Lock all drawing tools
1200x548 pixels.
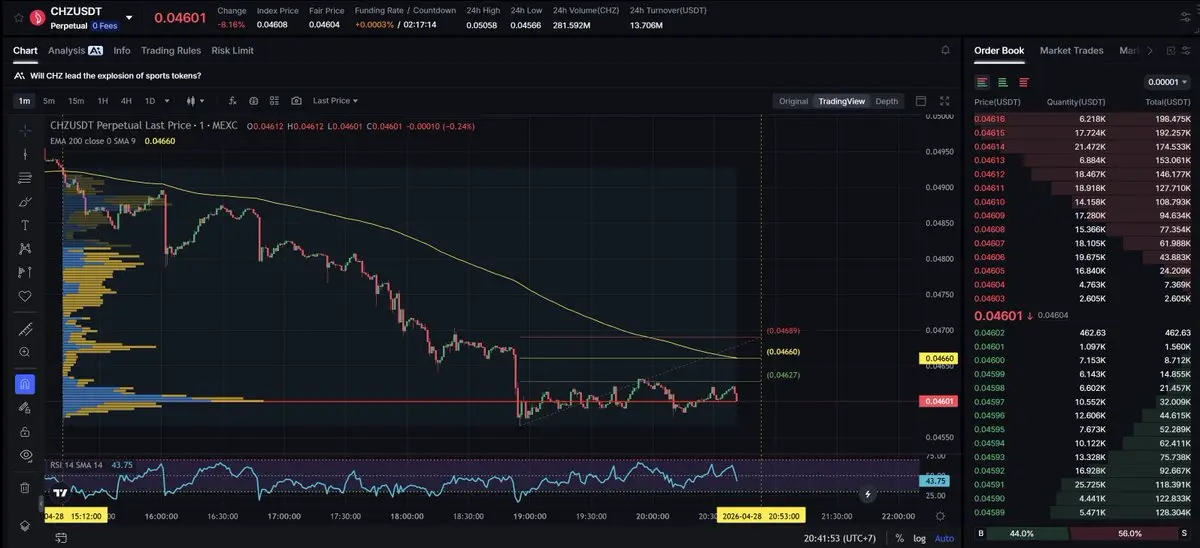click(25, 431)
